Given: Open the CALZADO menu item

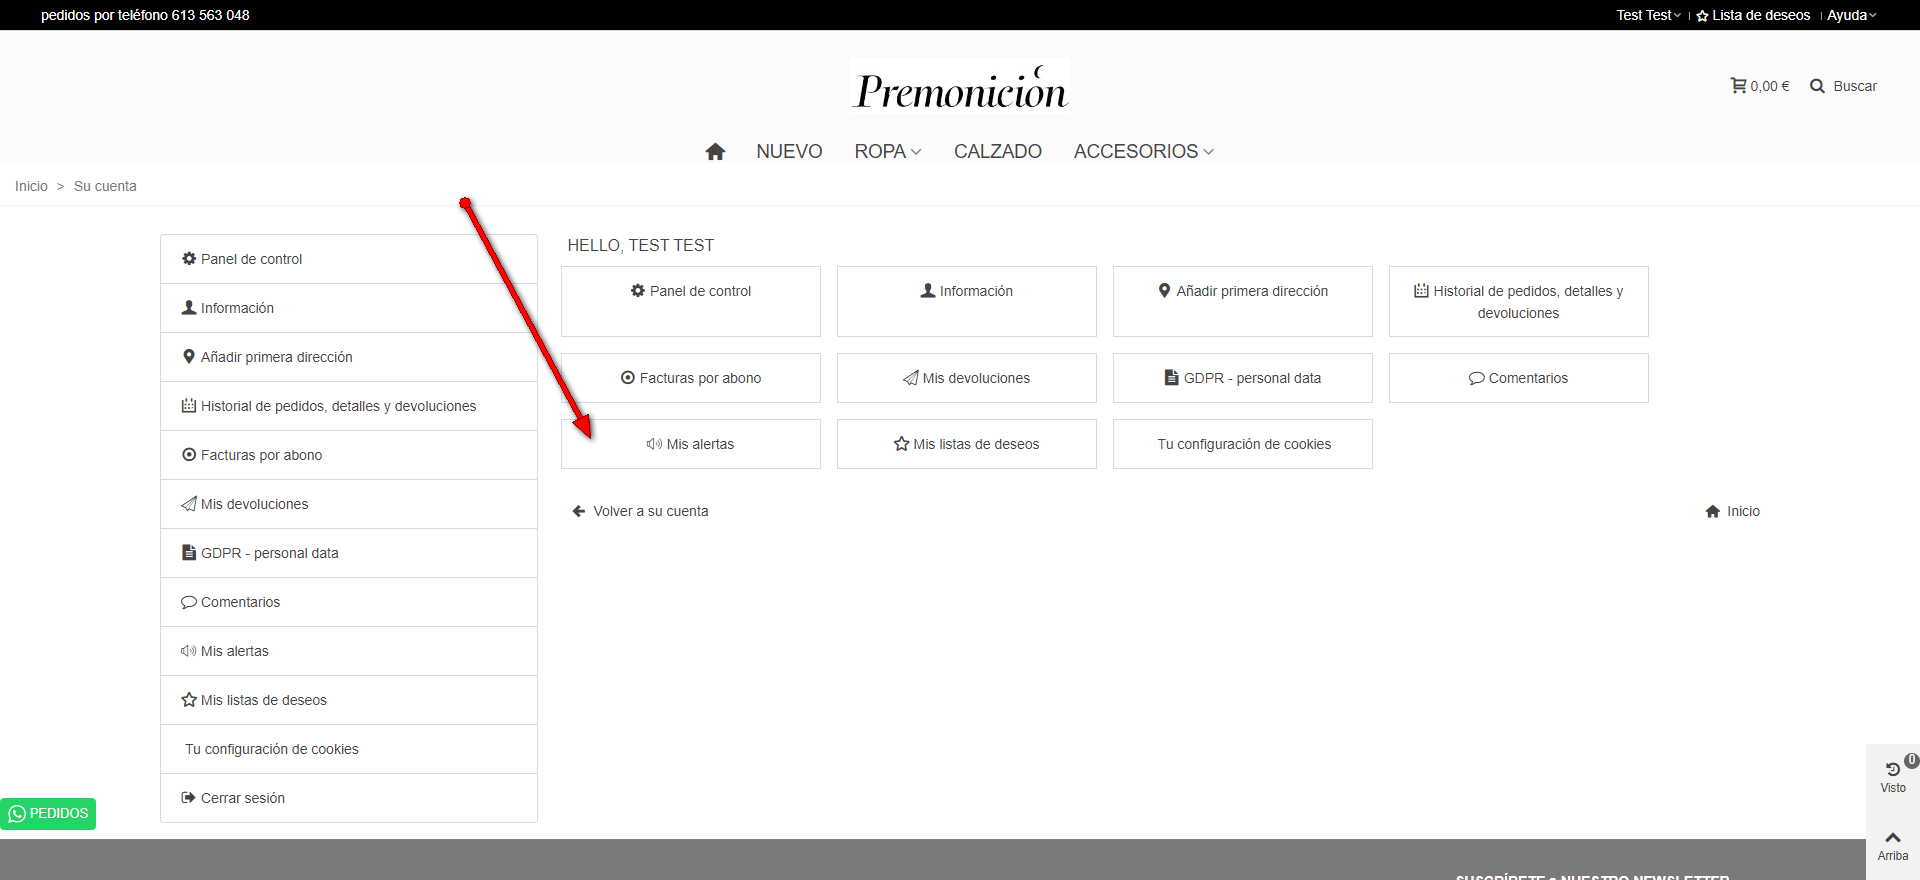Looking at the screenshot, I should pos(998,151).
